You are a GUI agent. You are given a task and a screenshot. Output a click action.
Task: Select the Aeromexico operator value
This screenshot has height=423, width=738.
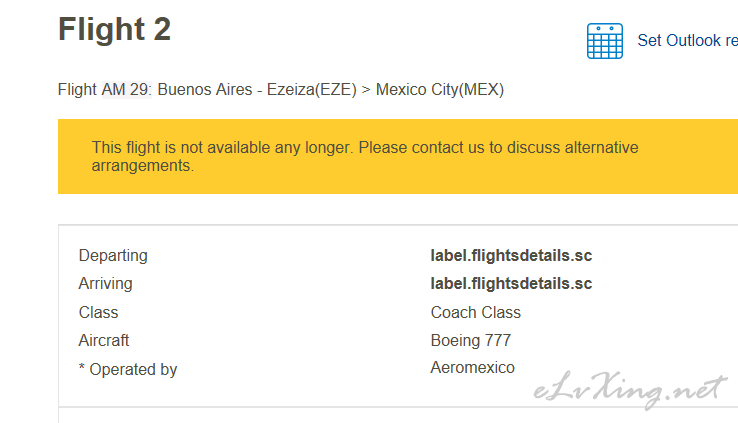[473, 367]
